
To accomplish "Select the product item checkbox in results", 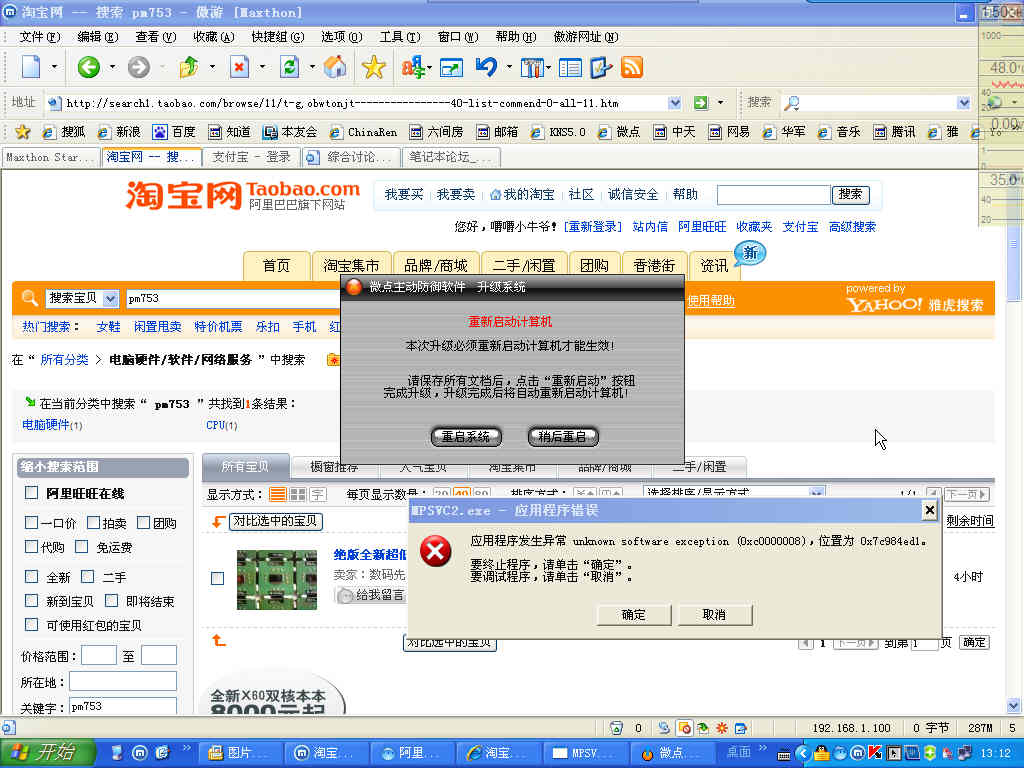I will (217, 578).
